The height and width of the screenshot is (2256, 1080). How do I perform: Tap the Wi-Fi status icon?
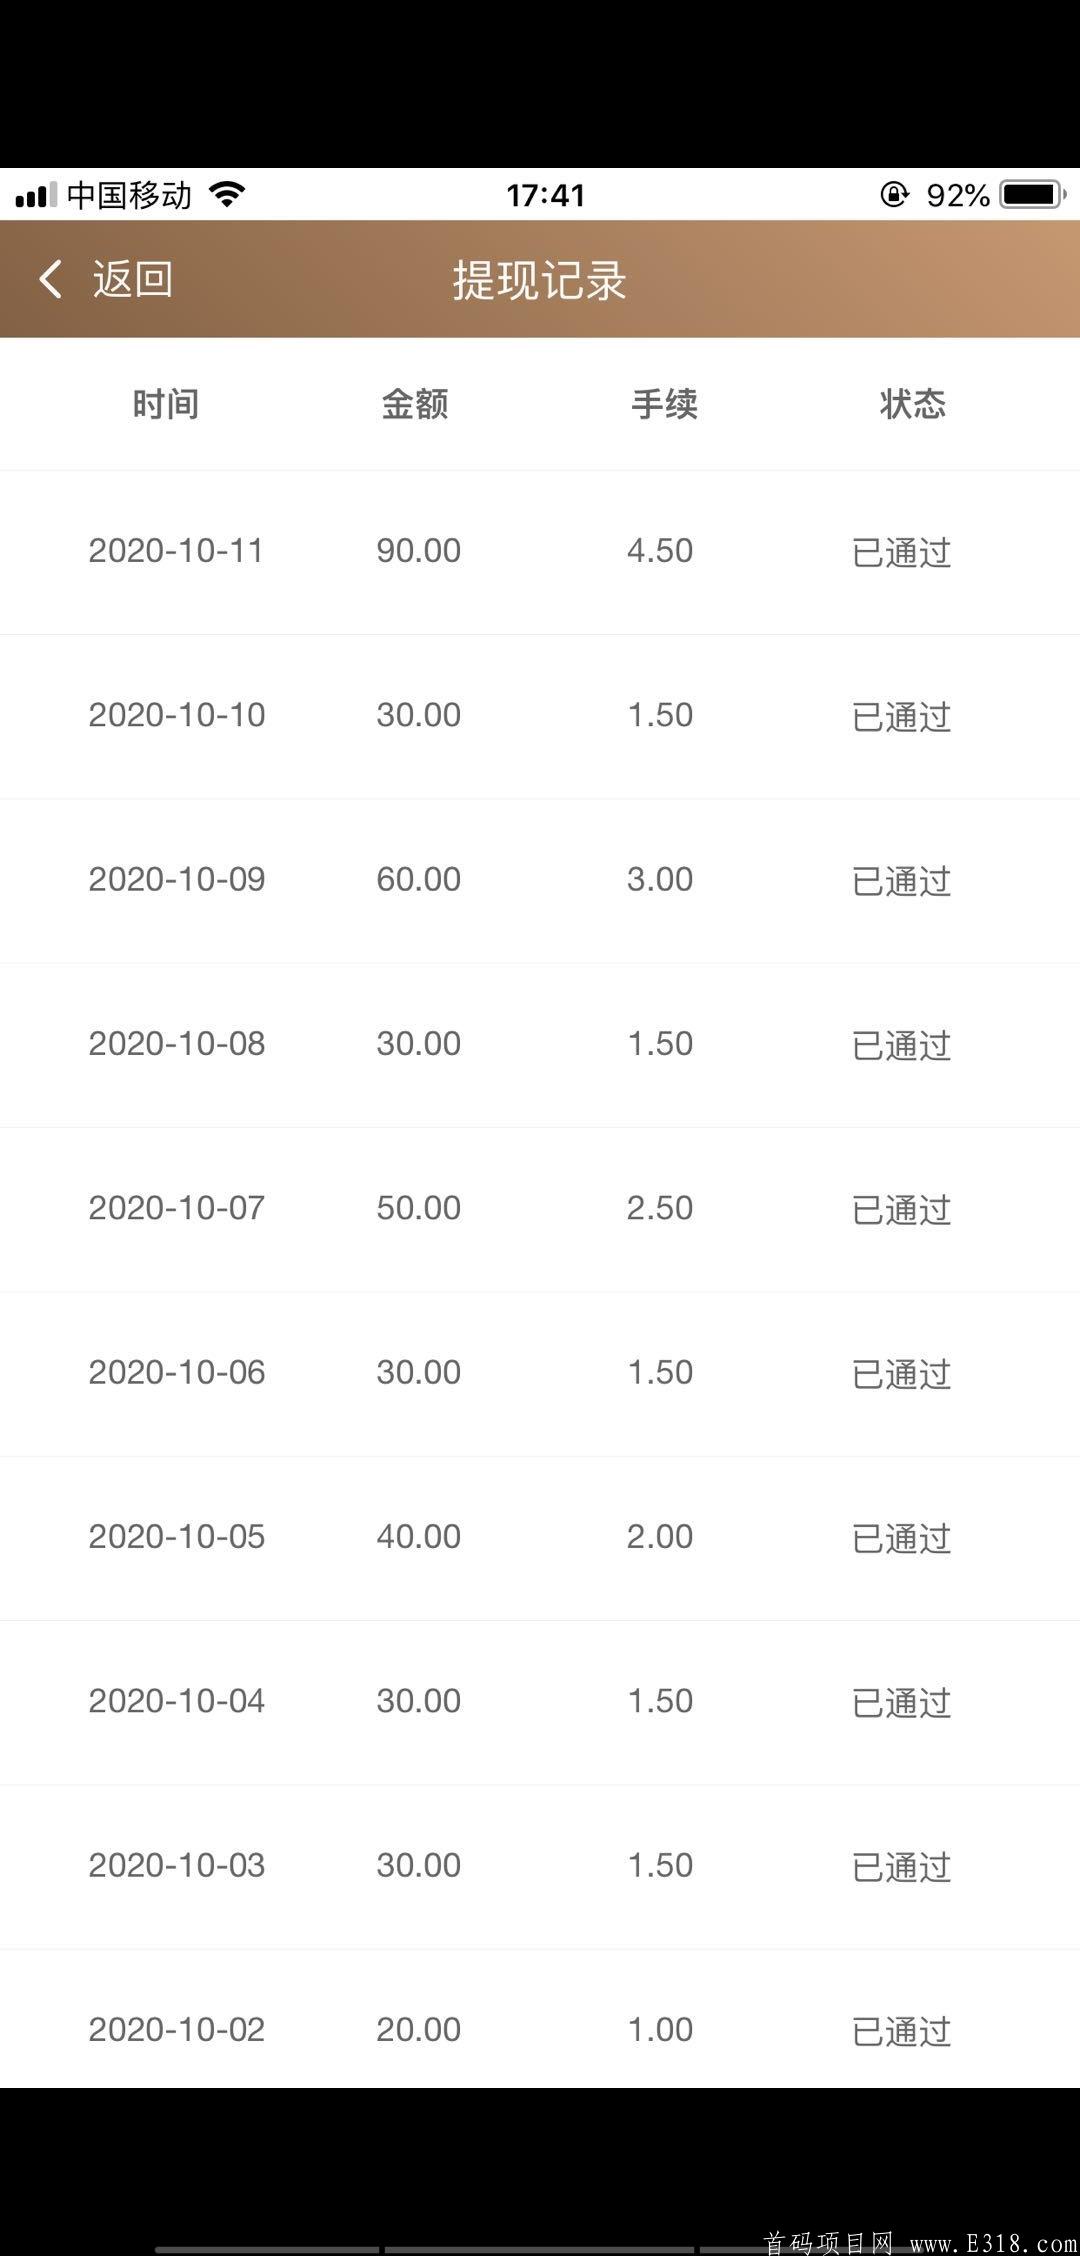coord(228,194)
